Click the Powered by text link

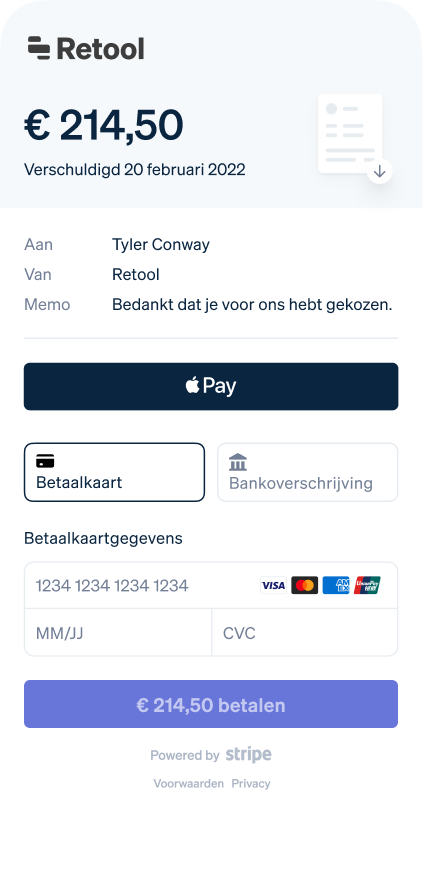pyautogui.click(x=185, y=755)
